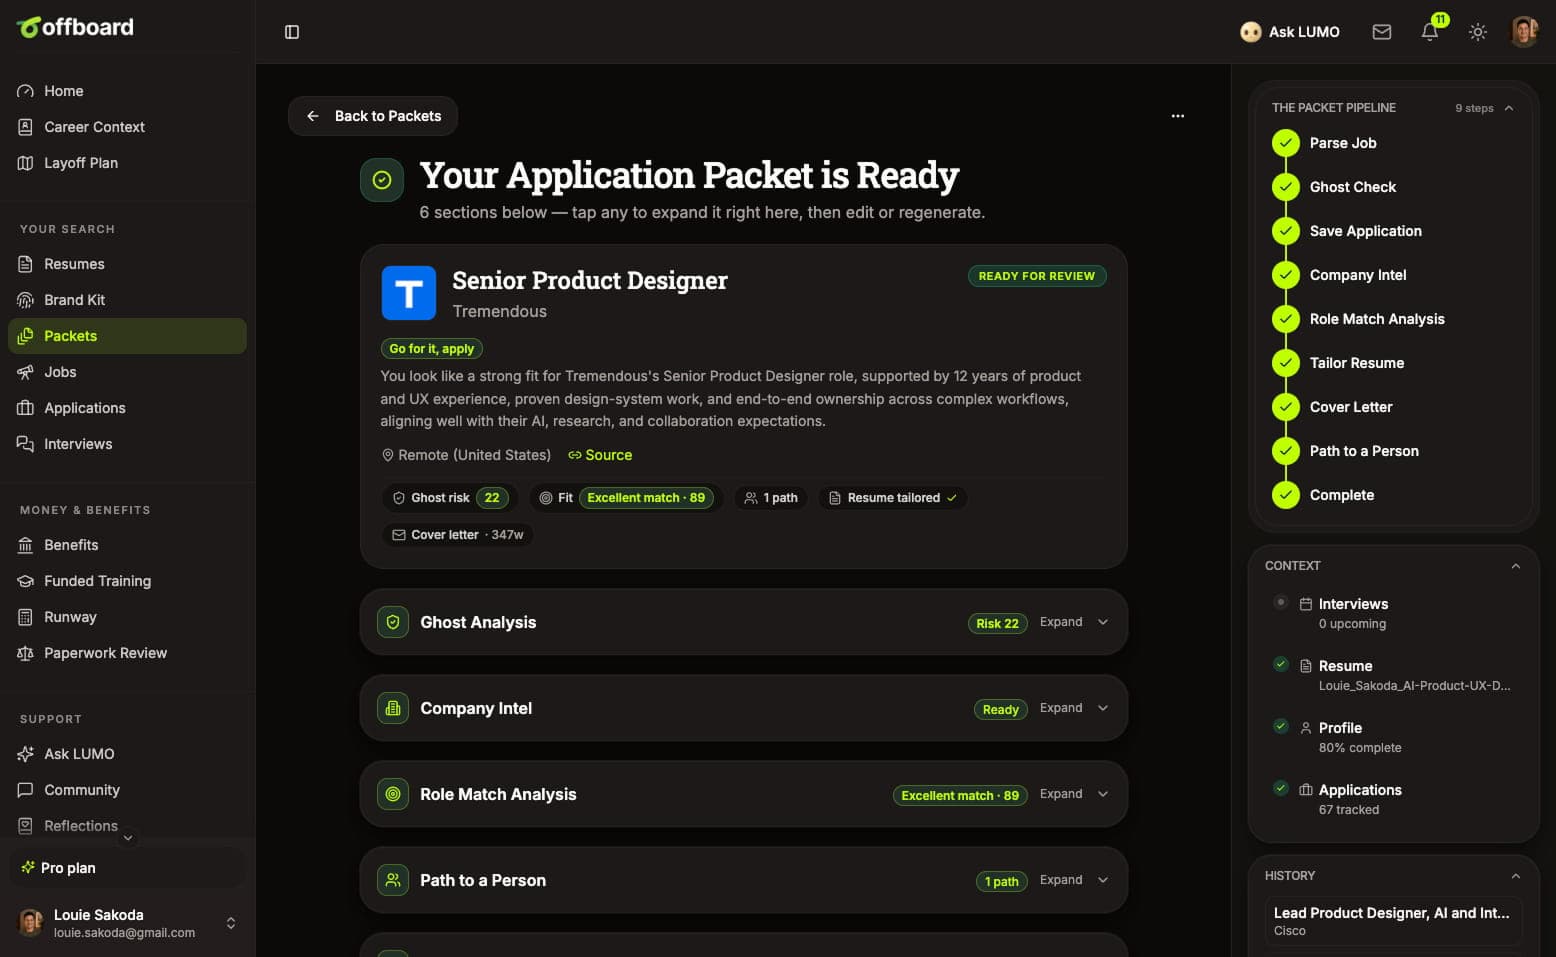Click the Company Intel pipeline step checkmark
The height and width of the screenshot is (957, 1556).
point(1285,275)
